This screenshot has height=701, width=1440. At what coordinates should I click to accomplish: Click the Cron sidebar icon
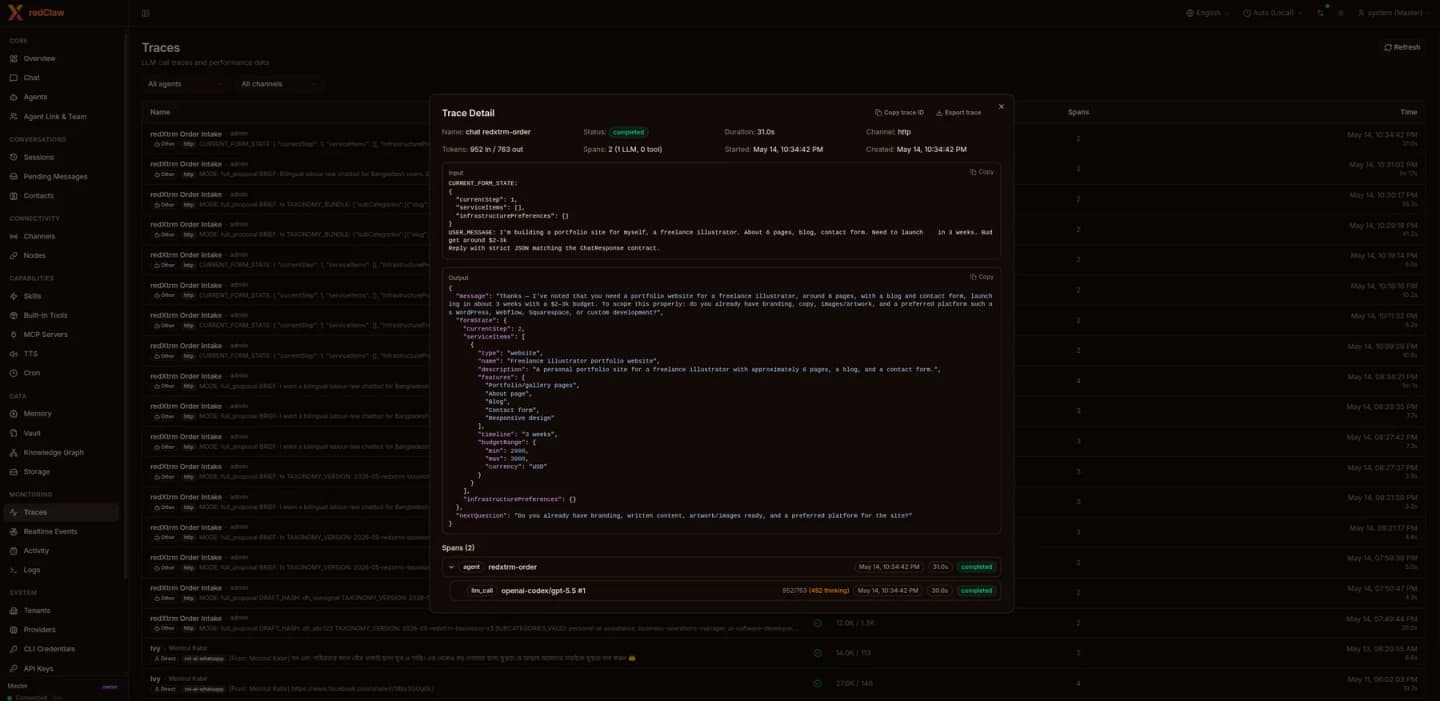[x=14, y=373]
